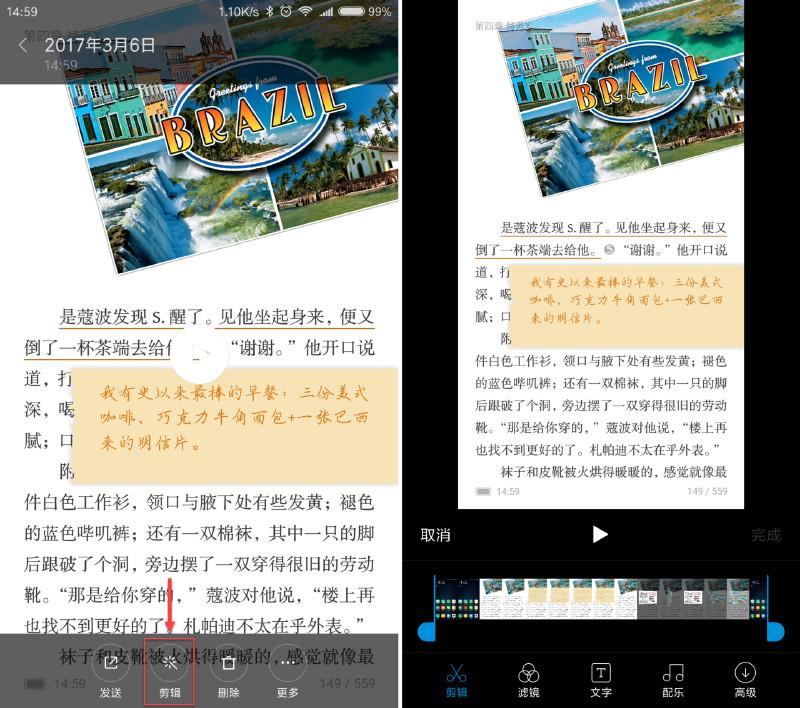Open the 更多 more options
The height and width of the screenshot is (708, 800).
[287, 663]
